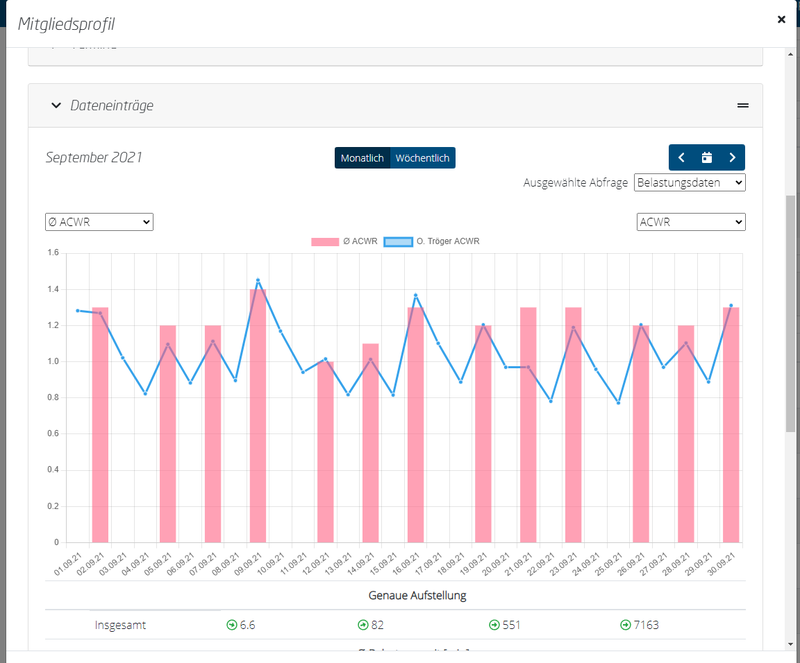The image size is (800, 663).
Task: Click the 1.0 y-axis label
Action: tap(53, 361)
